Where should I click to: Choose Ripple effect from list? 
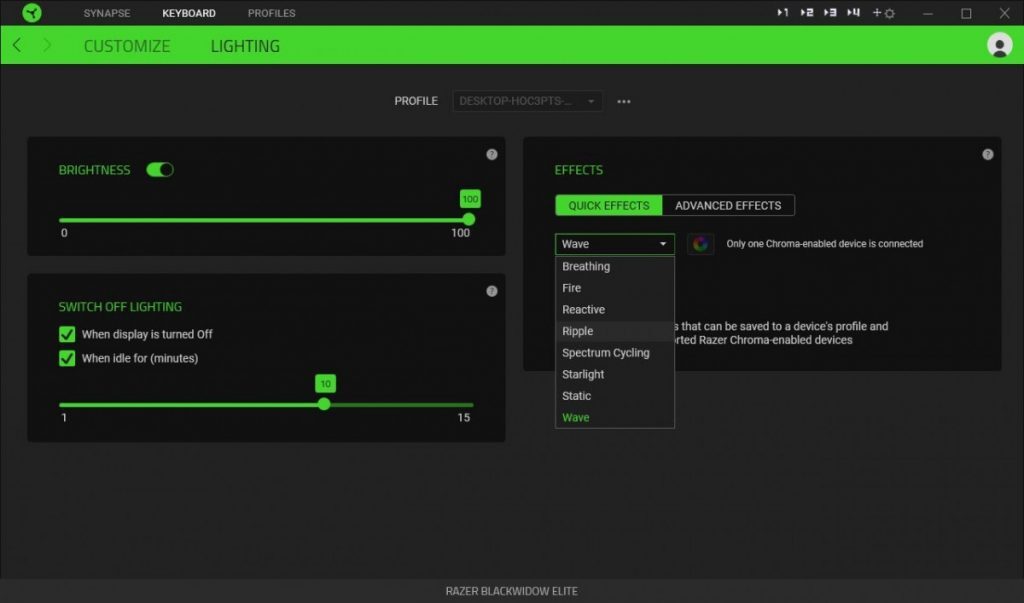pyautogui.click(x=615, y=331)
